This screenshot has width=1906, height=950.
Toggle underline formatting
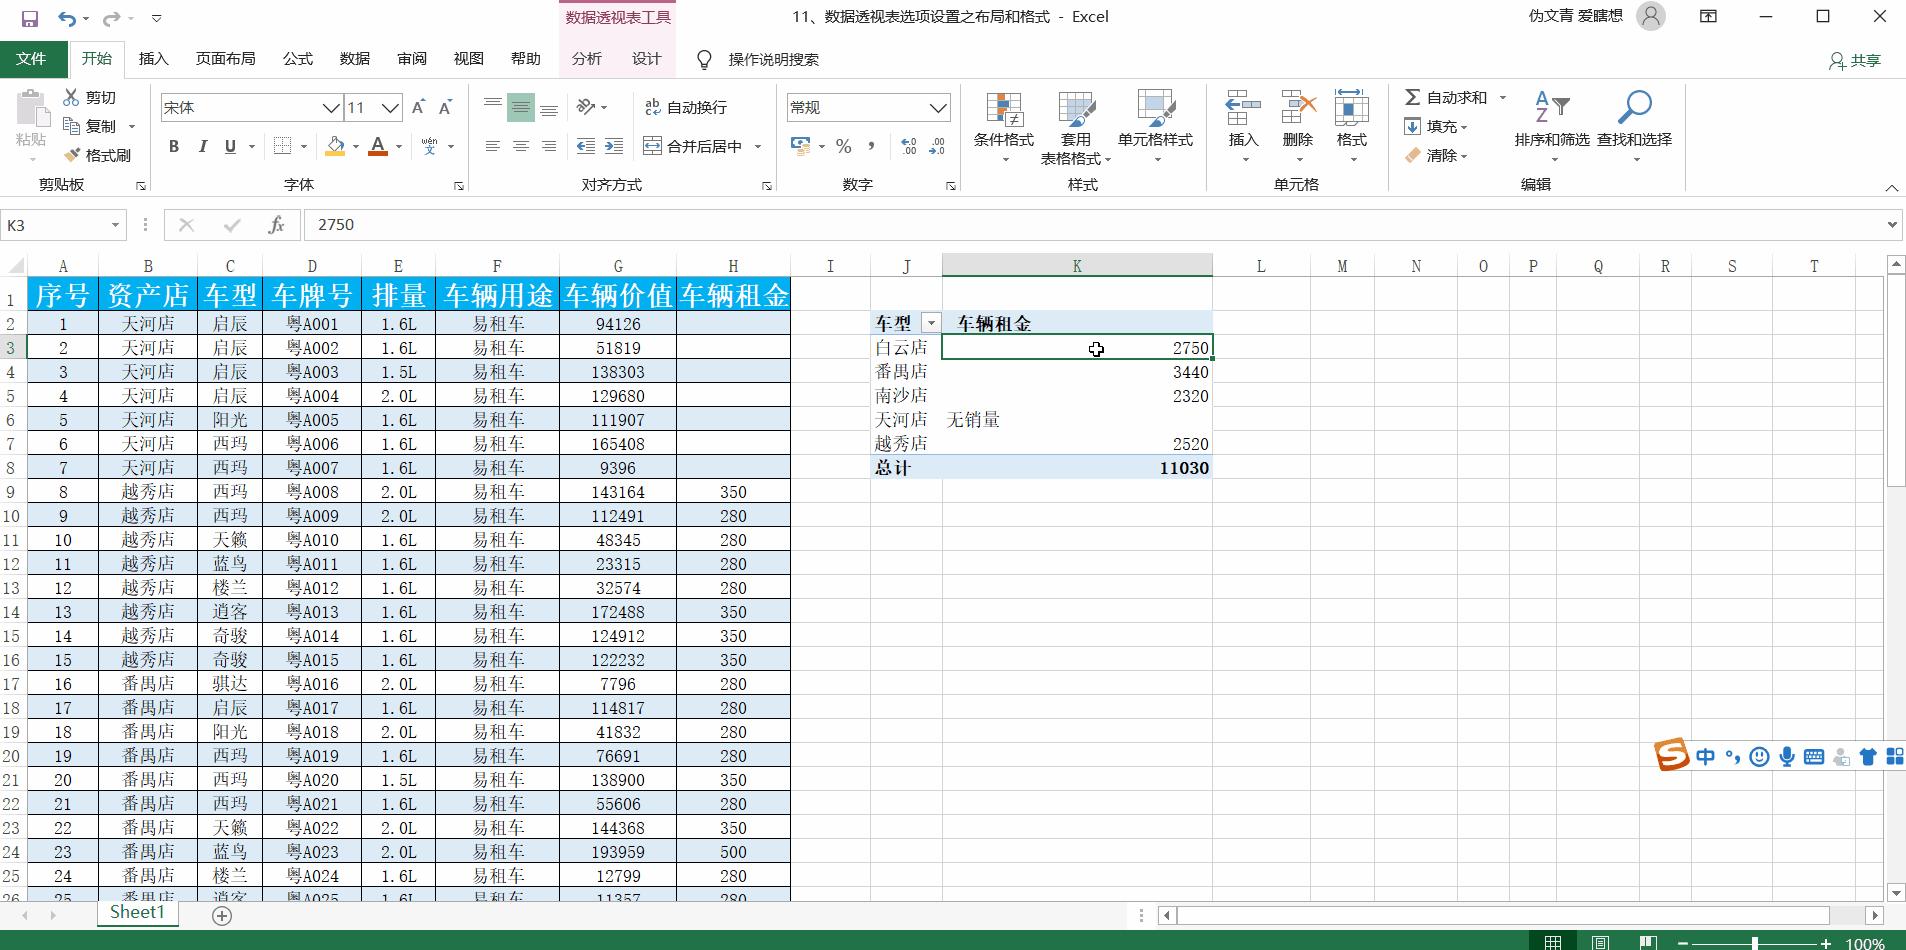(228, 146)
